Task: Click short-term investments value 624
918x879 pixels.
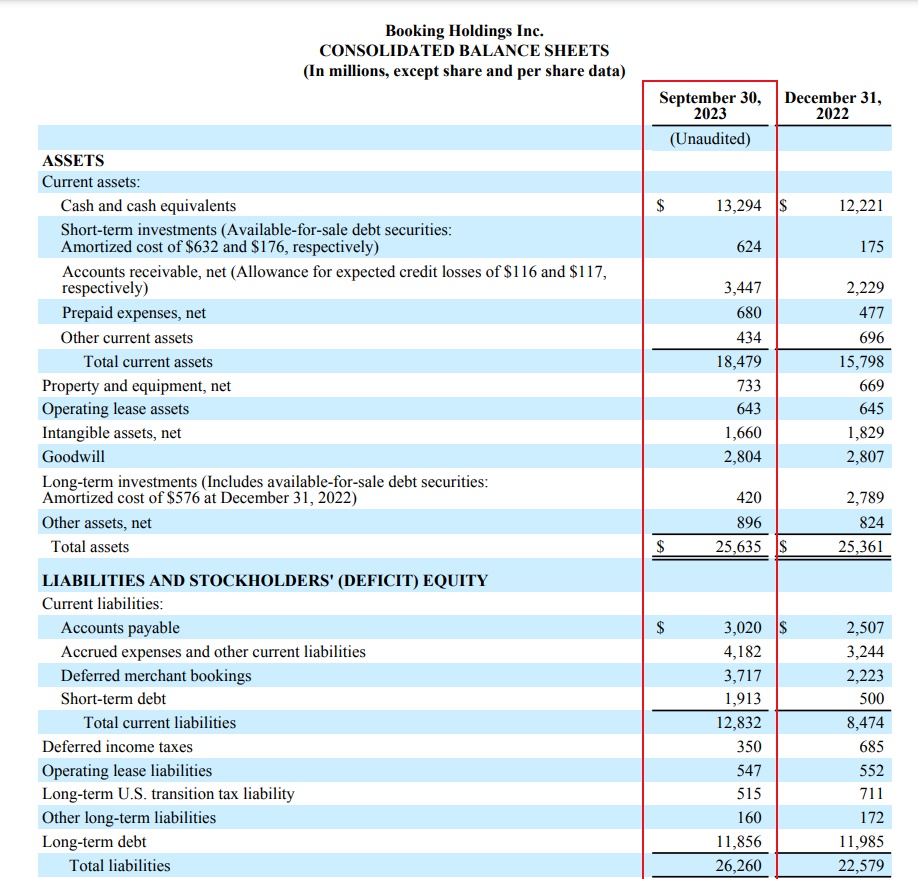Action: pos(749,247)
